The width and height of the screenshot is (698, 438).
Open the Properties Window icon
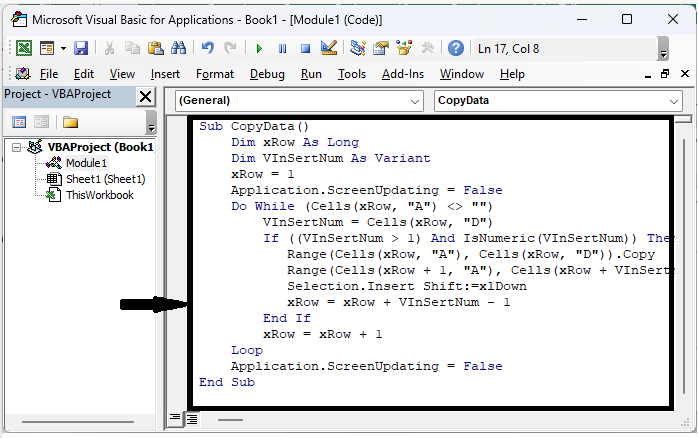tap(381, 48)
